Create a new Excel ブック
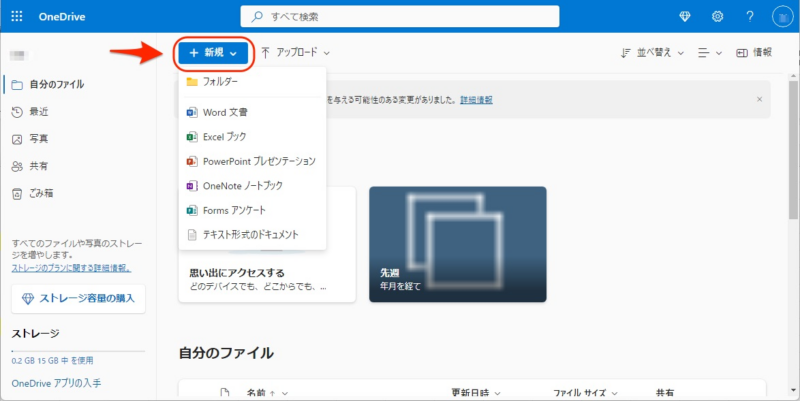 click(252, 137)
